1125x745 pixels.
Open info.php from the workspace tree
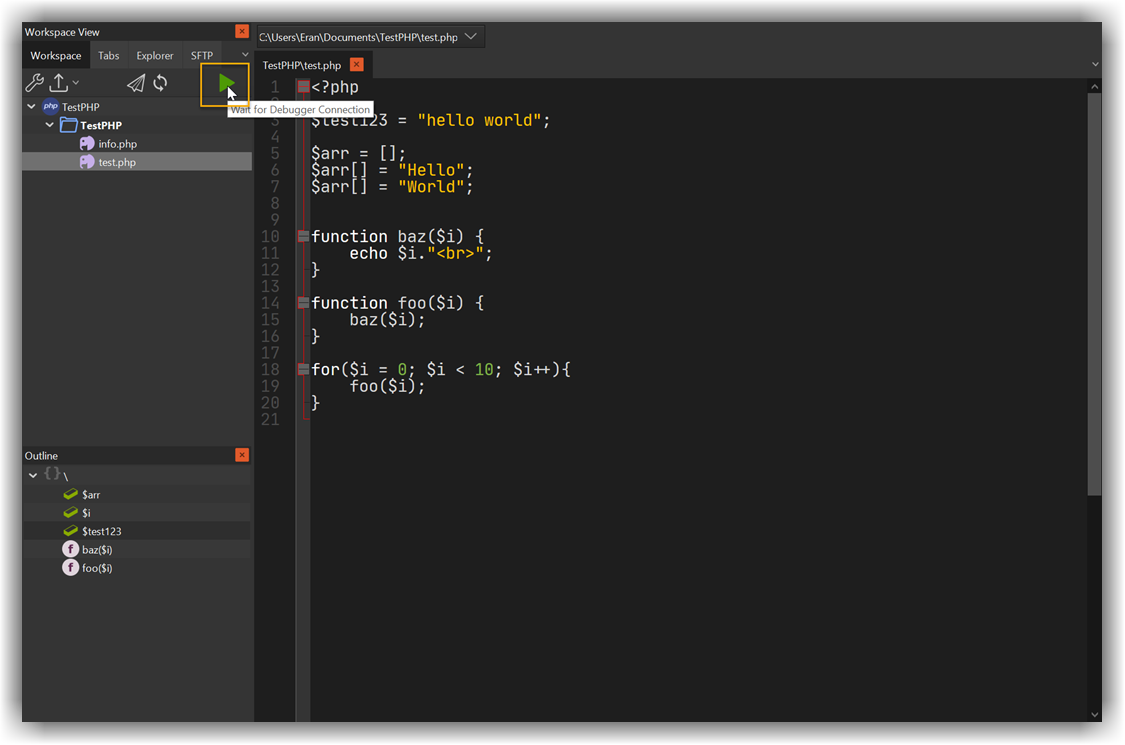[117, 144]
